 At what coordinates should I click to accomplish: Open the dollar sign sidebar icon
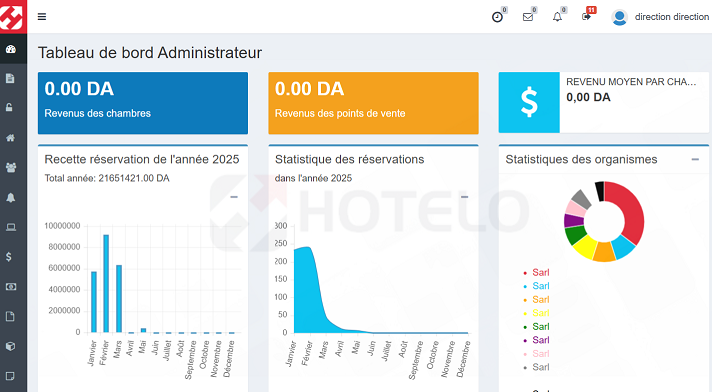[9, 257]
